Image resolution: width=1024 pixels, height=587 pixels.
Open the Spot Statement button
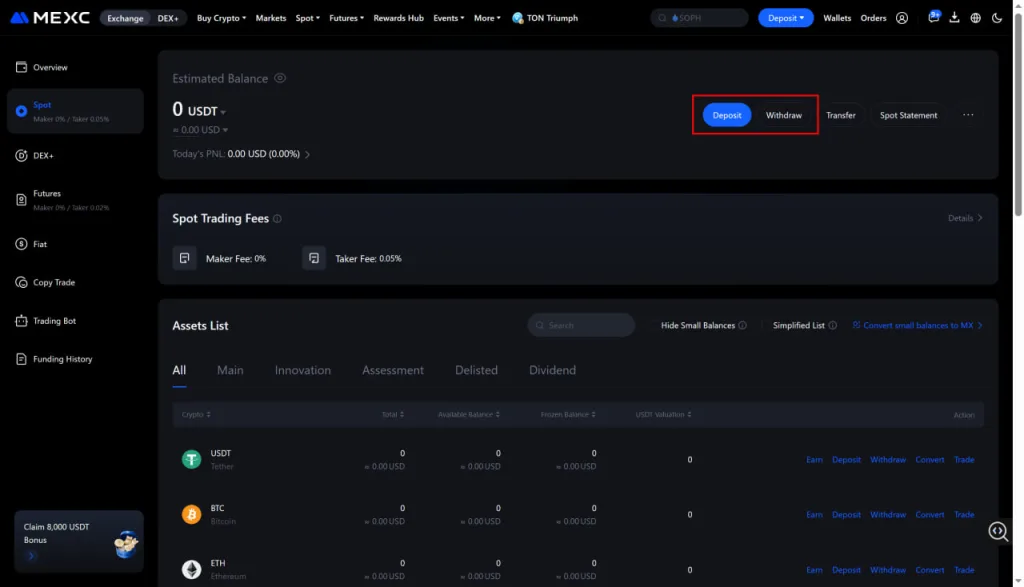coord(908,115)
